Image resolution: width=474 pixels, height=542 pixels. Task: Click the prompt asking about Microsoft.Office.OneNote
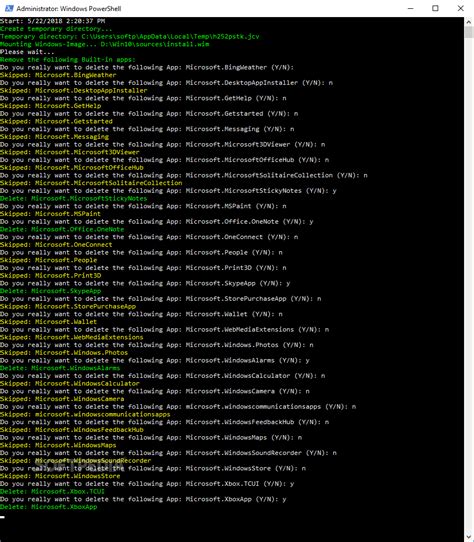157,222
